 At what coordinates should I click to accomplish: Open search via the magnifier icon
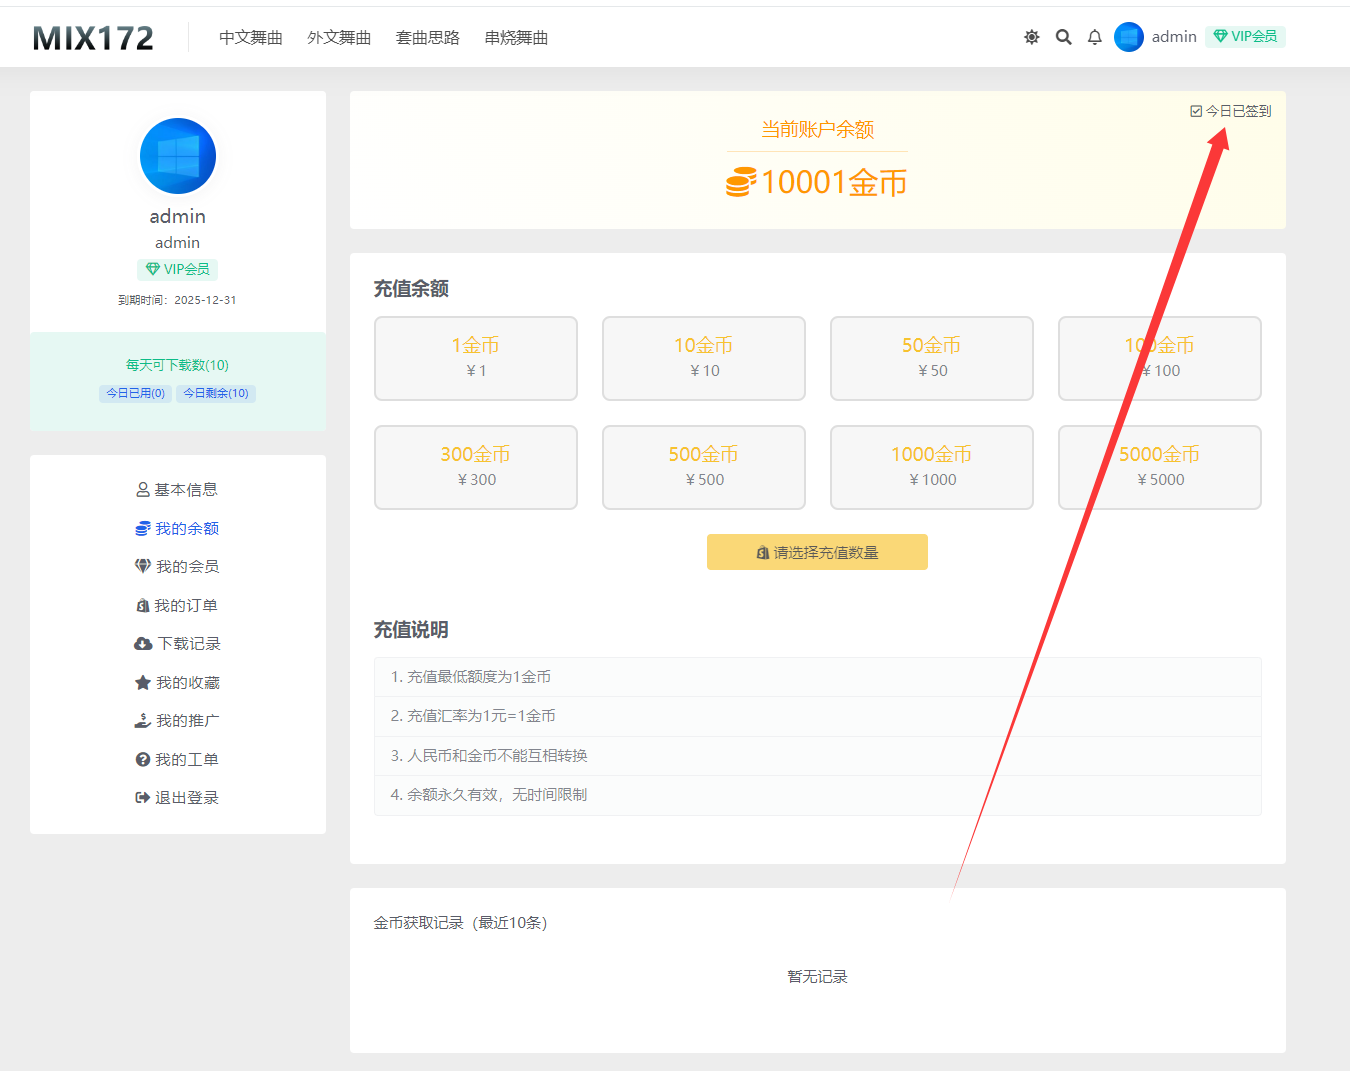coord(1064,37)
